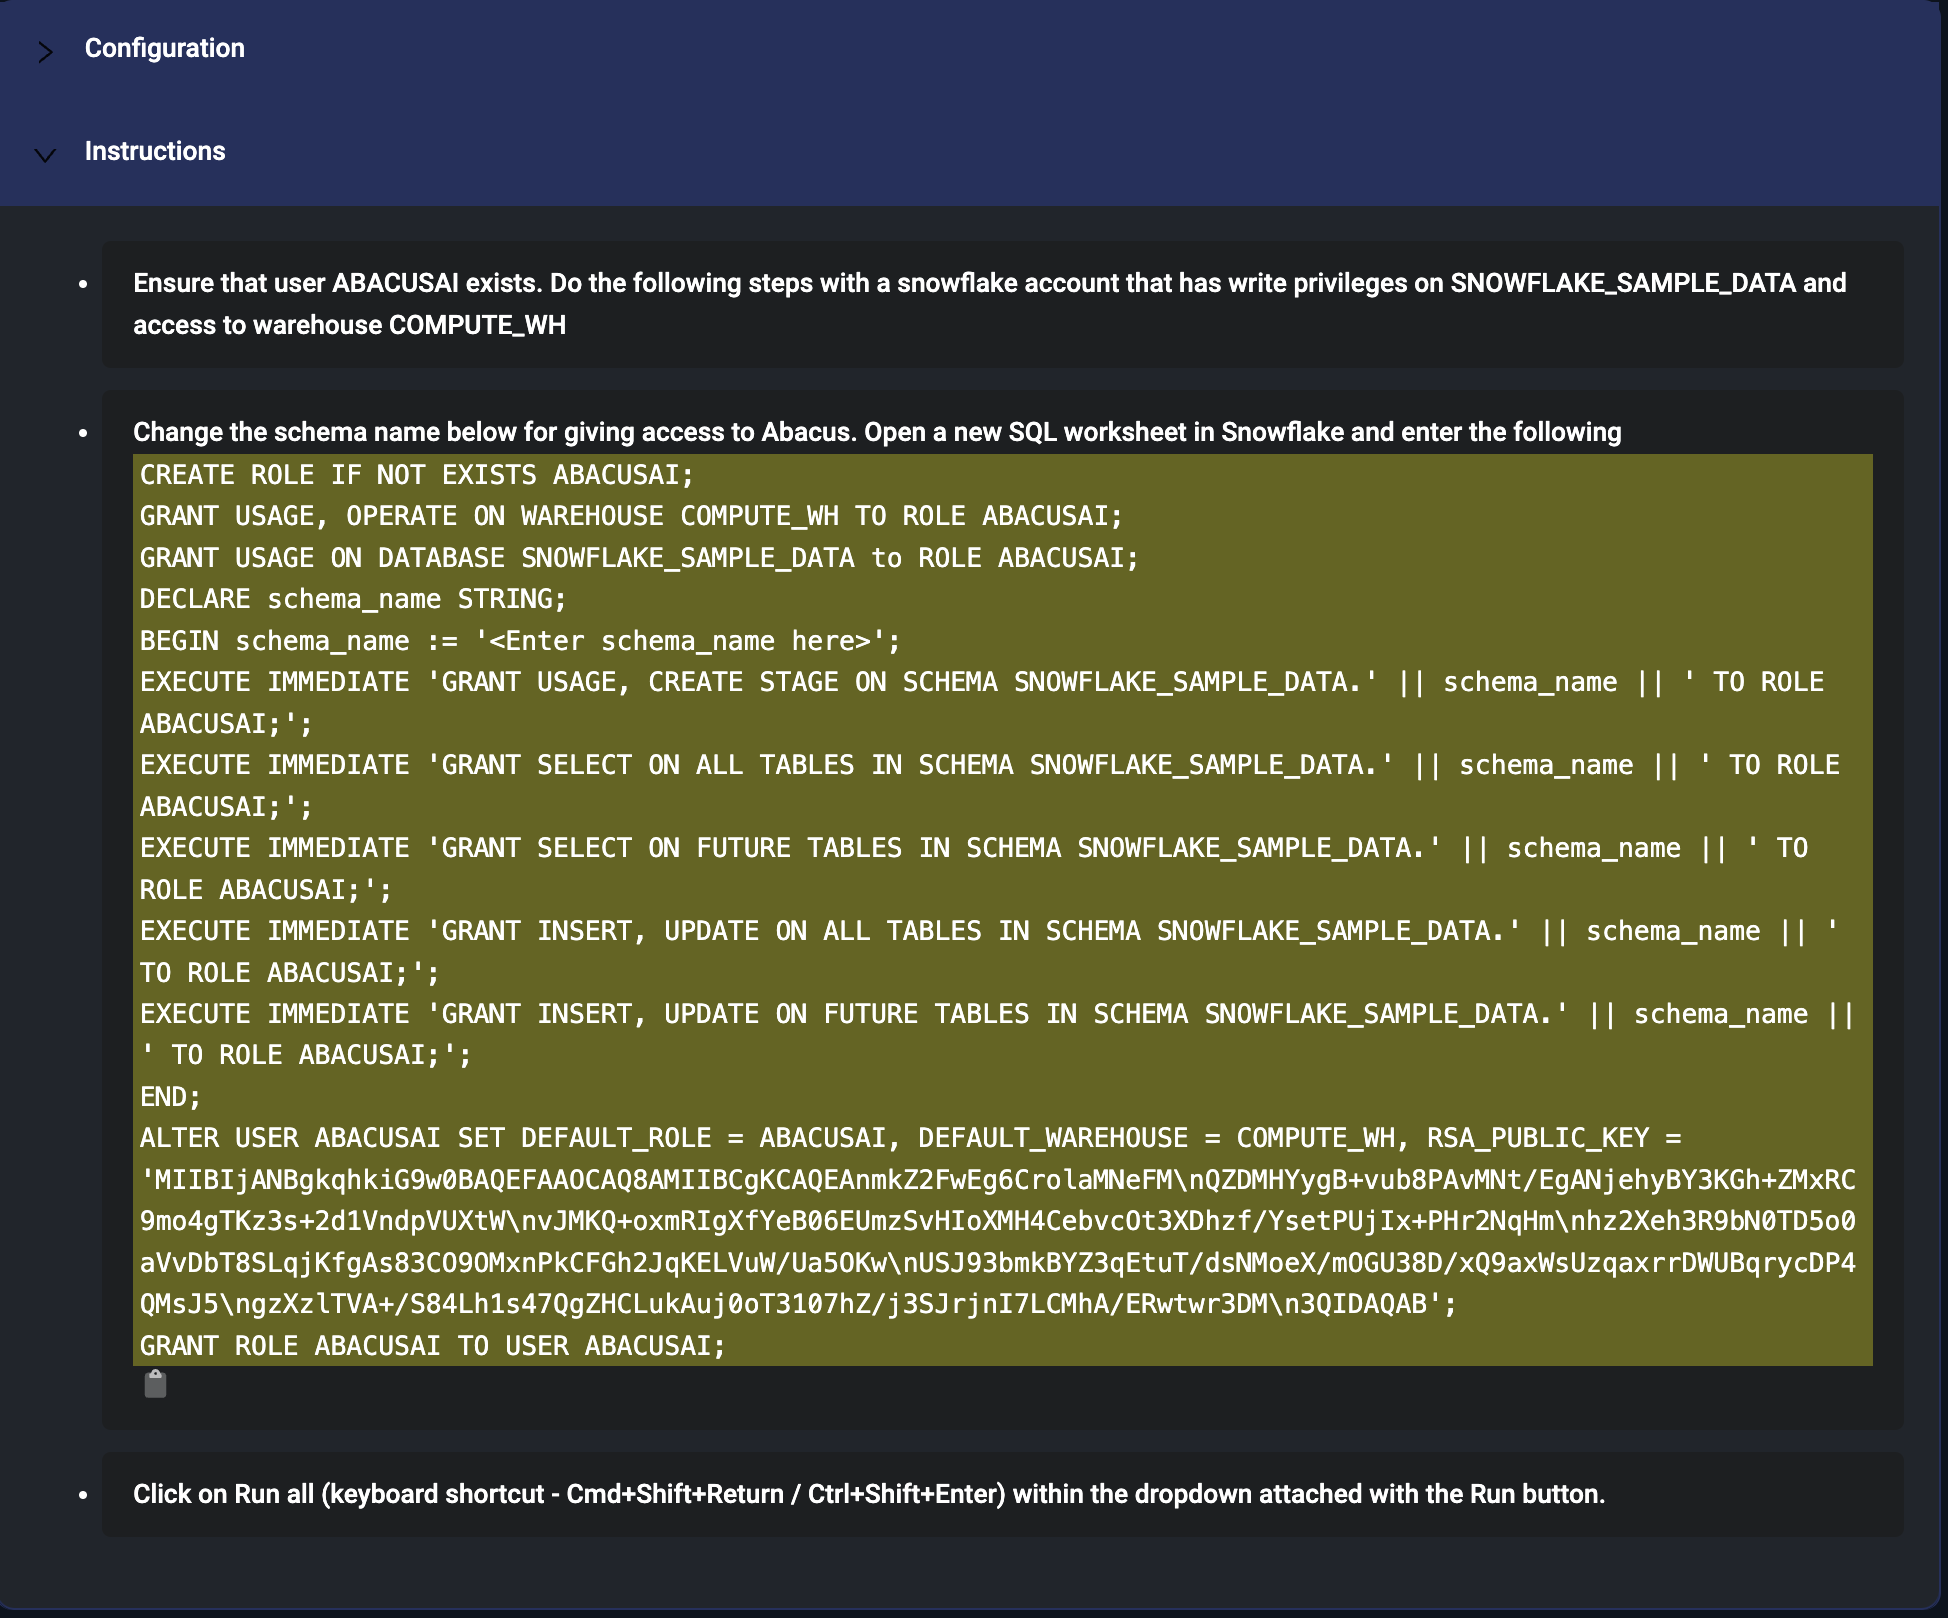Click the GRANT ROLE ABACUSAI TO USER line
Image resolution: width=1948 pixels, height=1618 pixels.
tap(432, 1346)
